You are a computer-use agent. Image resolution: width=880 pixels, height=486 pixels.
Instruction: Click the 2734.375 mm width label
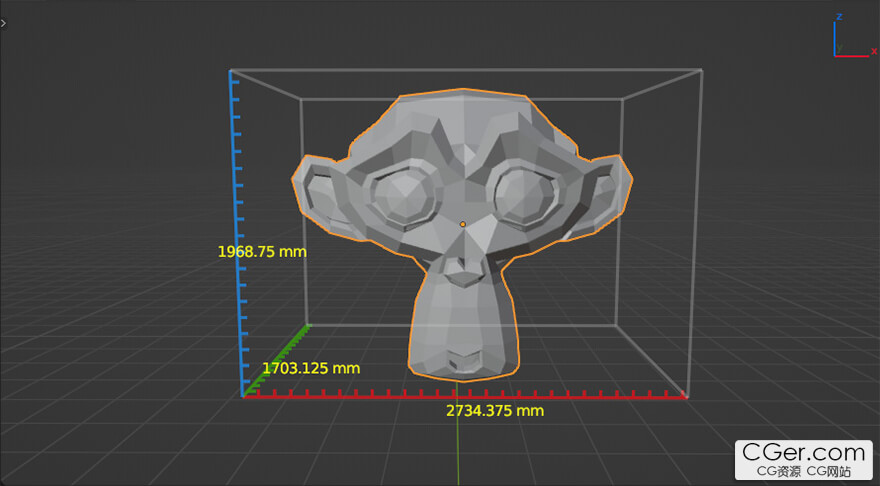coord(494,411)
